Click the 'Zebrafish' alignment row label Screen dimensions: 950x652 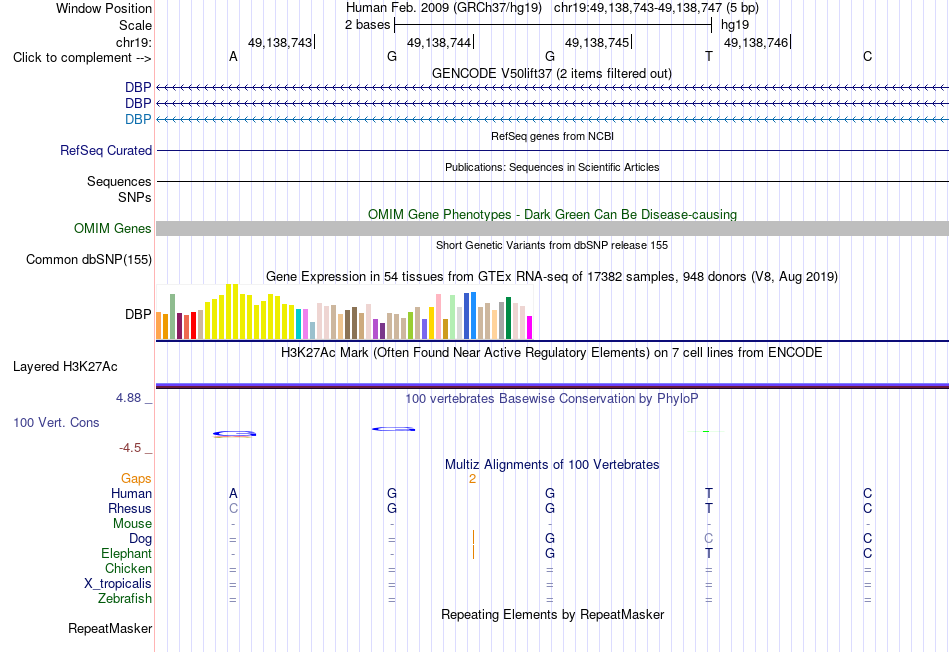click(125, 599)
